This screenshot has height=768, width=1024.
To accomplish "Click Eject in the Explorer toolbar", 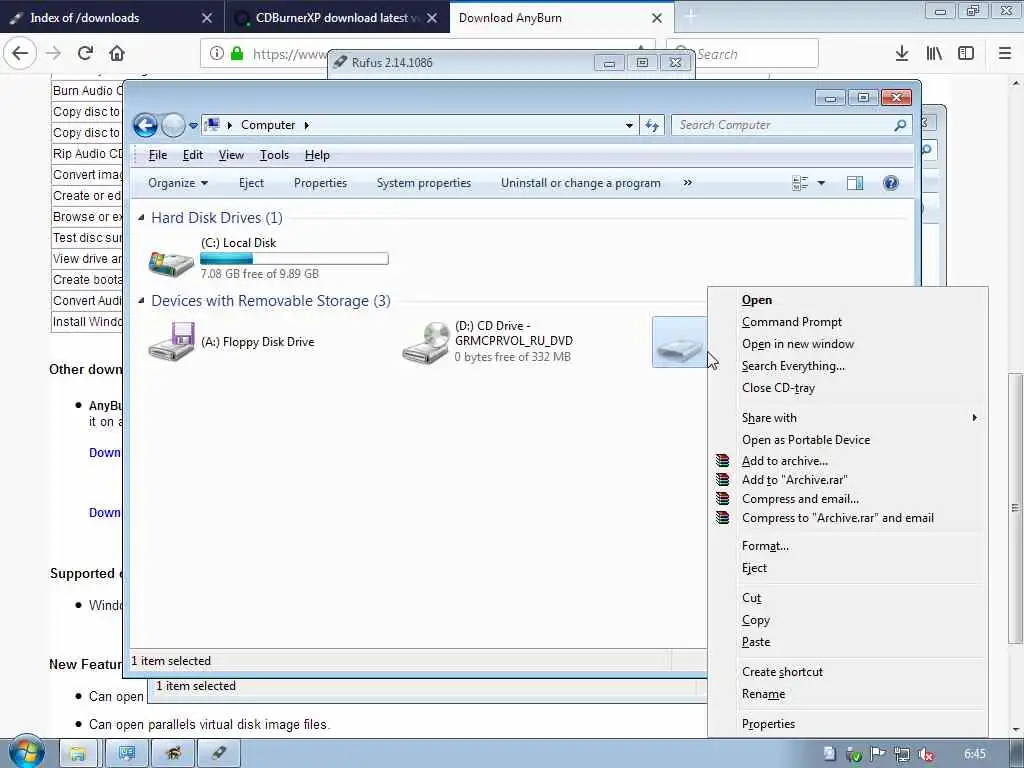I will 251,183.
